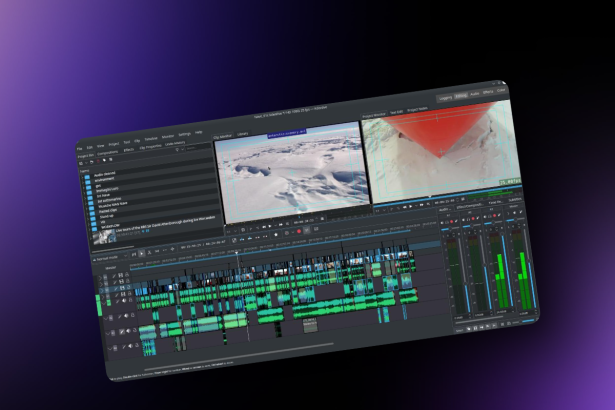Open the Project Notes tab
615x410 pixels.
418,109
